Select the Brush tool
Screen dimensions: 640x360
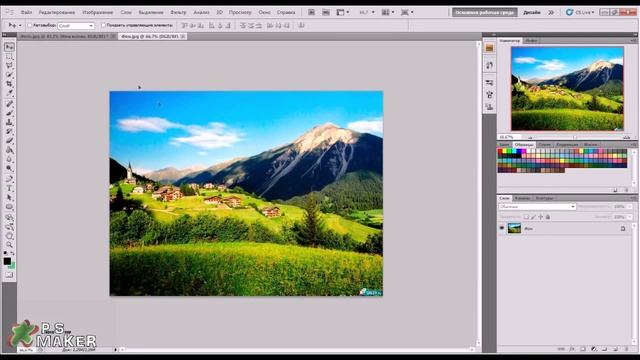click(x=9, y=113)
